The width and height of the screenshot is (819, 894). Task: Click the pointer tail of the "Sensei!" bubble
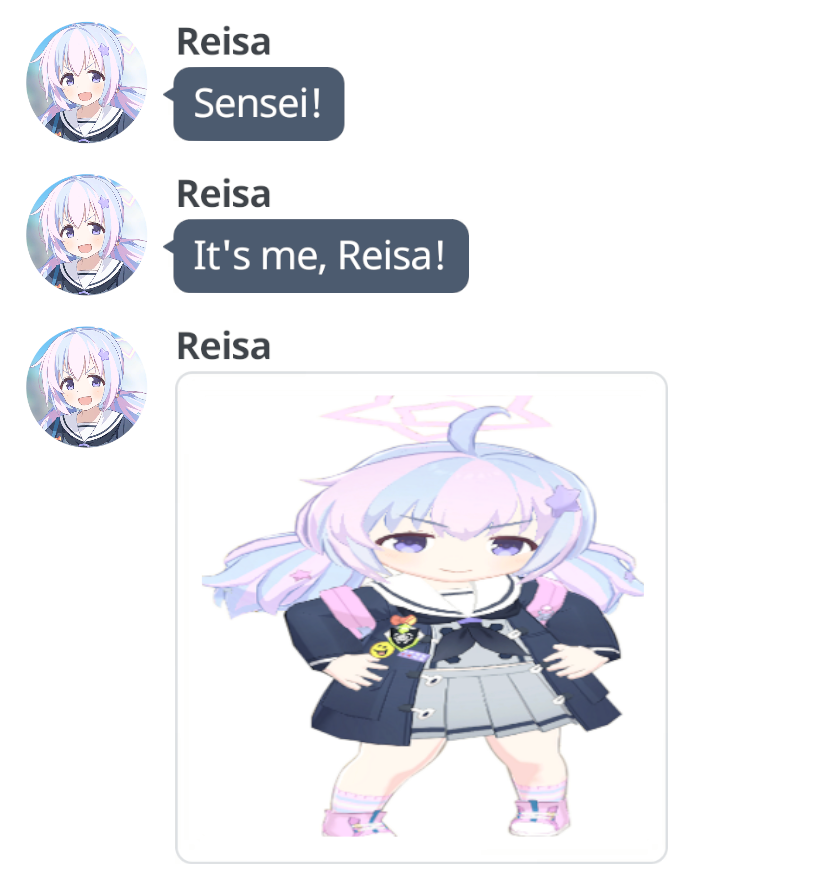(x=168, y=94)
